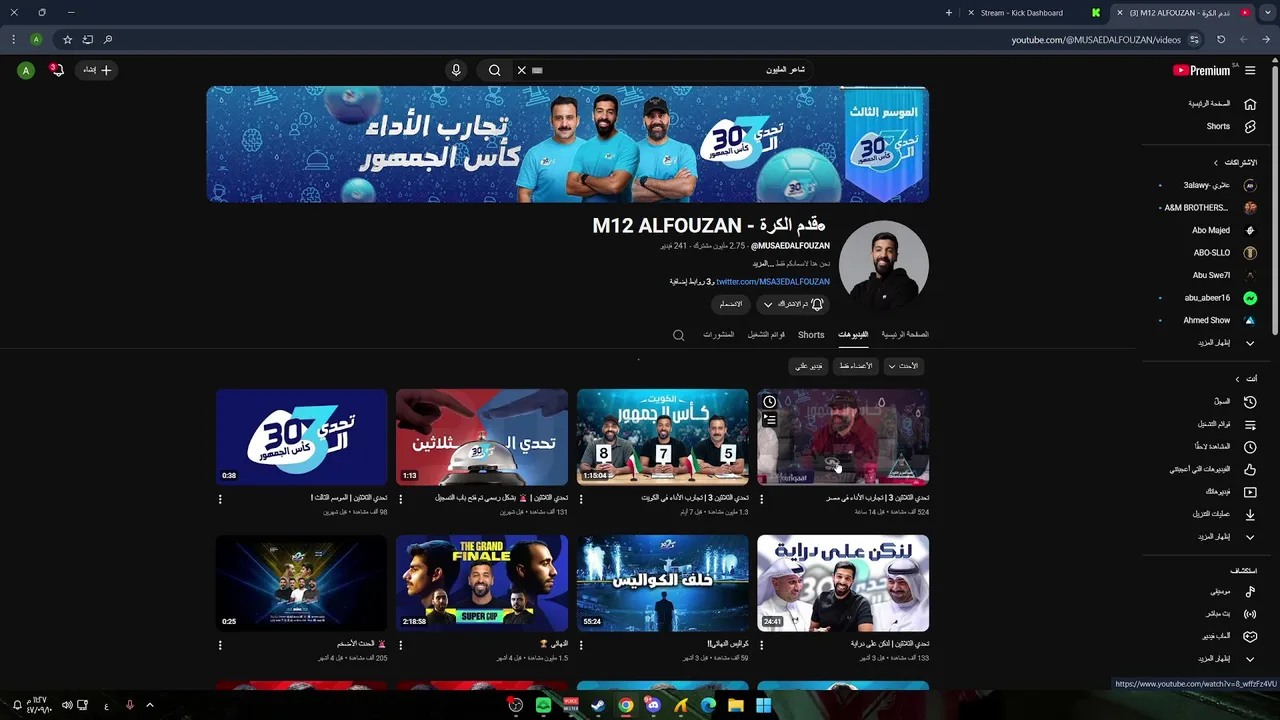
Task: Open Shorts in the right sidebar
Action: pos(1230,127)
